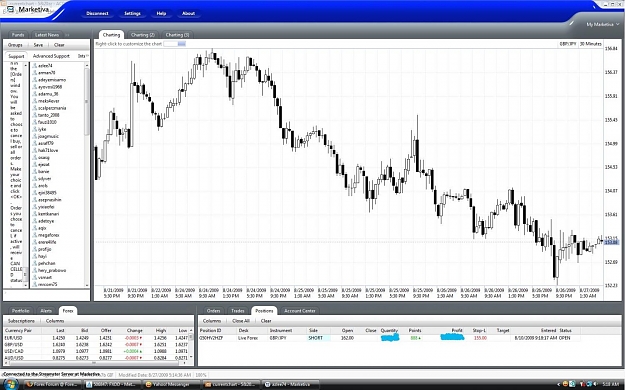The height and width of the screenshot is (390, 625).
Task: Click the Forex table horizontal scrollbar
Action: click(x=94, y=363)
